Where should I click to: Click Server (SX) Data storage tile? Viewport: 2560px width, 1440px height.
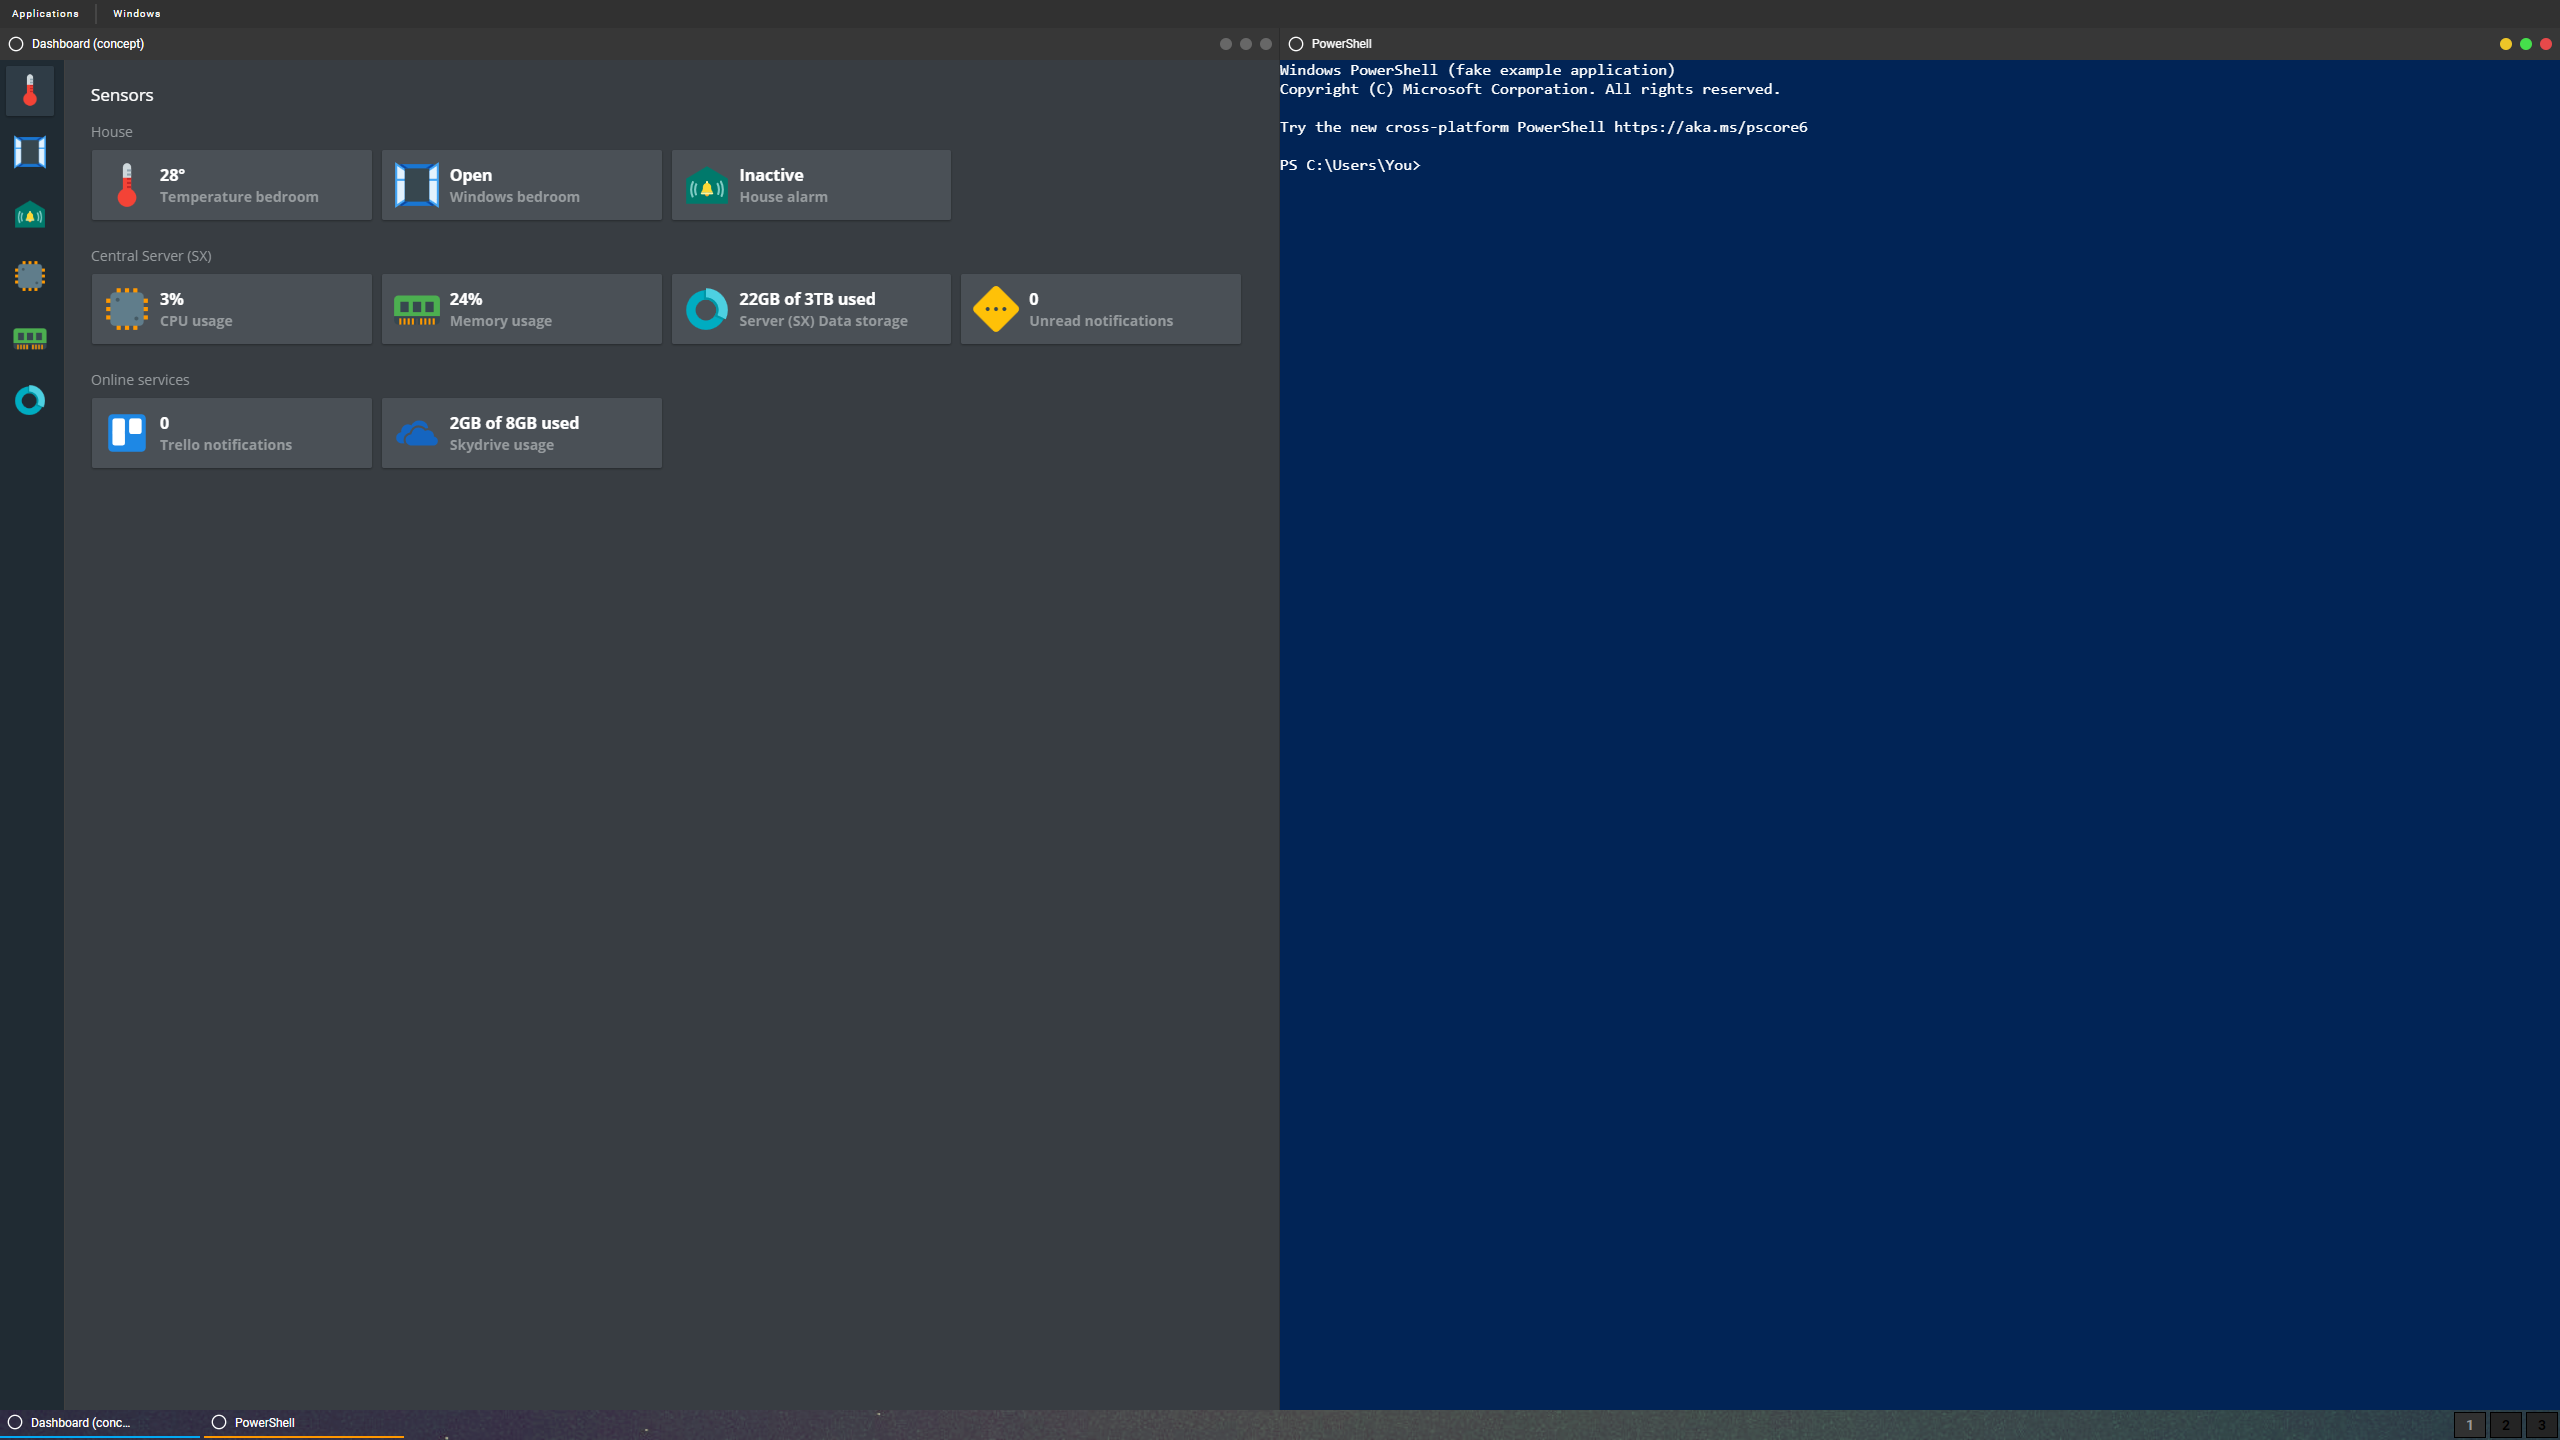[x=811, y=309]
